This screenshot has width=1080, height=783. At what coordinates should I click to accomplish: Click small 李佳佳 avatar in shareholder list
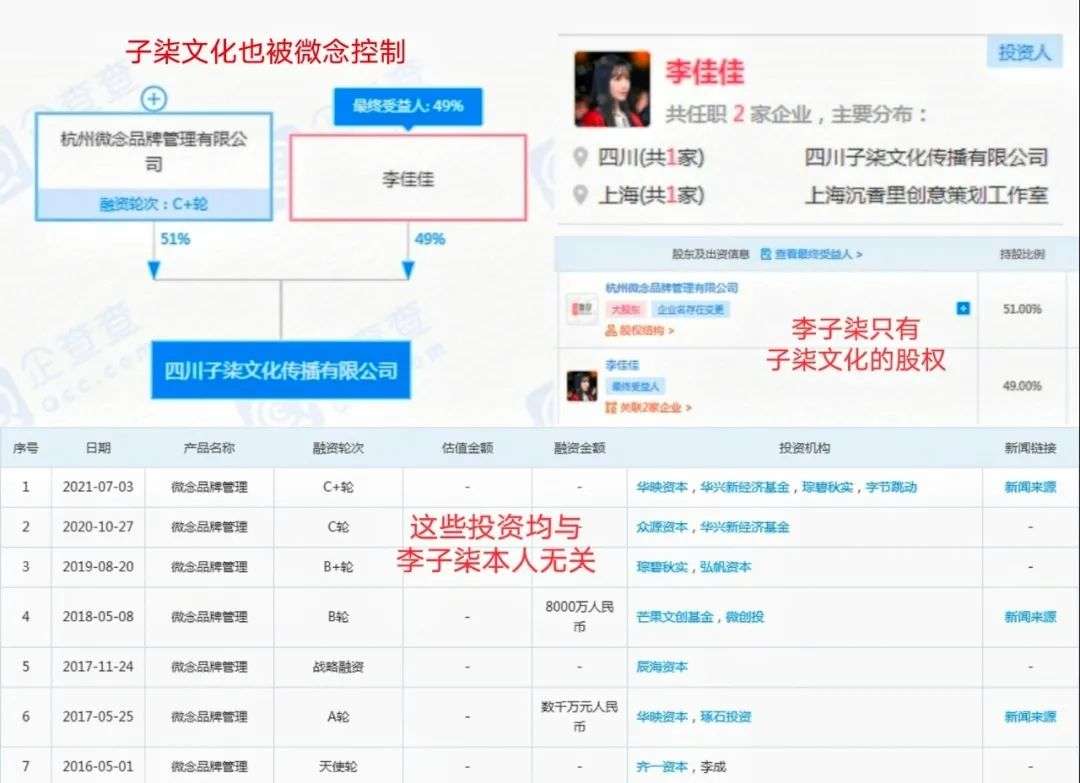(581, 386)
